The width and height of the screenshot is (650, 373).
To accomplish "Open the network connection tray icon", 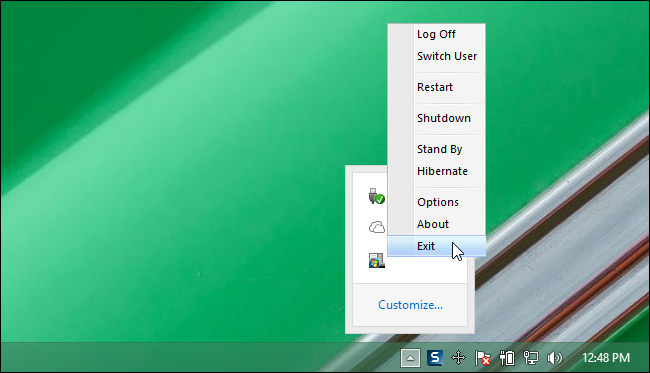I will (531, 358).
